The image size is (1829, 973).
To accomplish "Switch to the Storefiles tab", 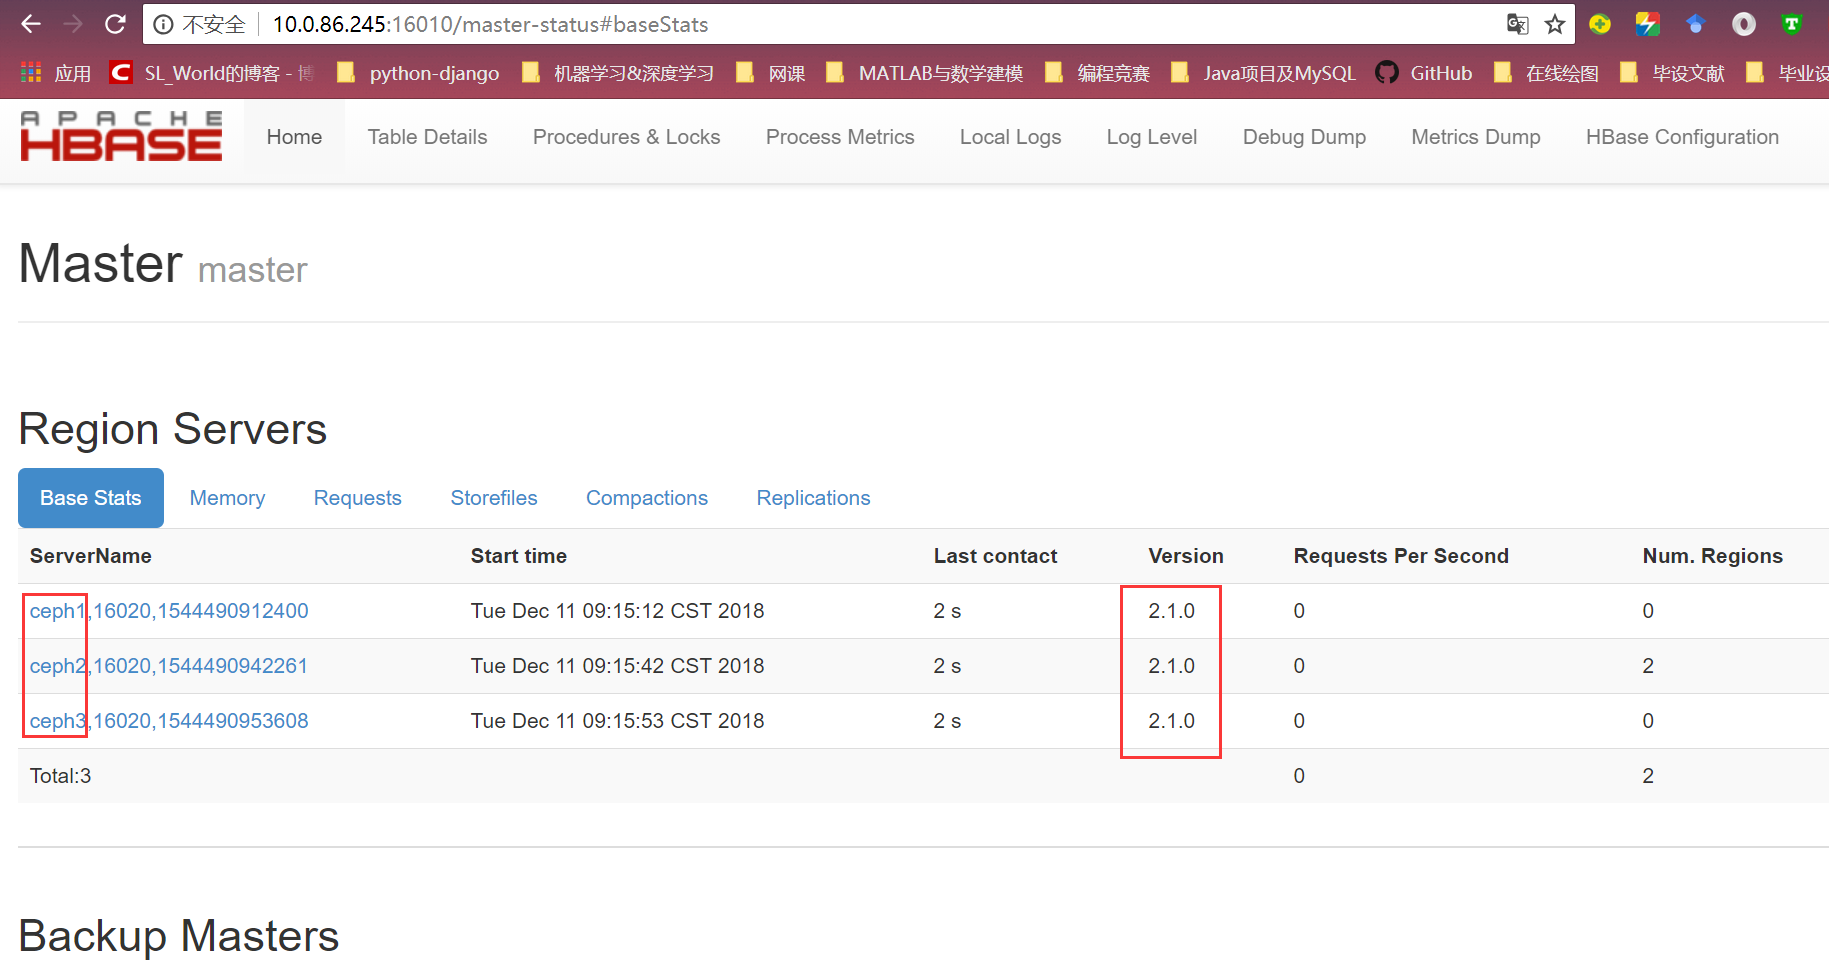I will point(494,497).
